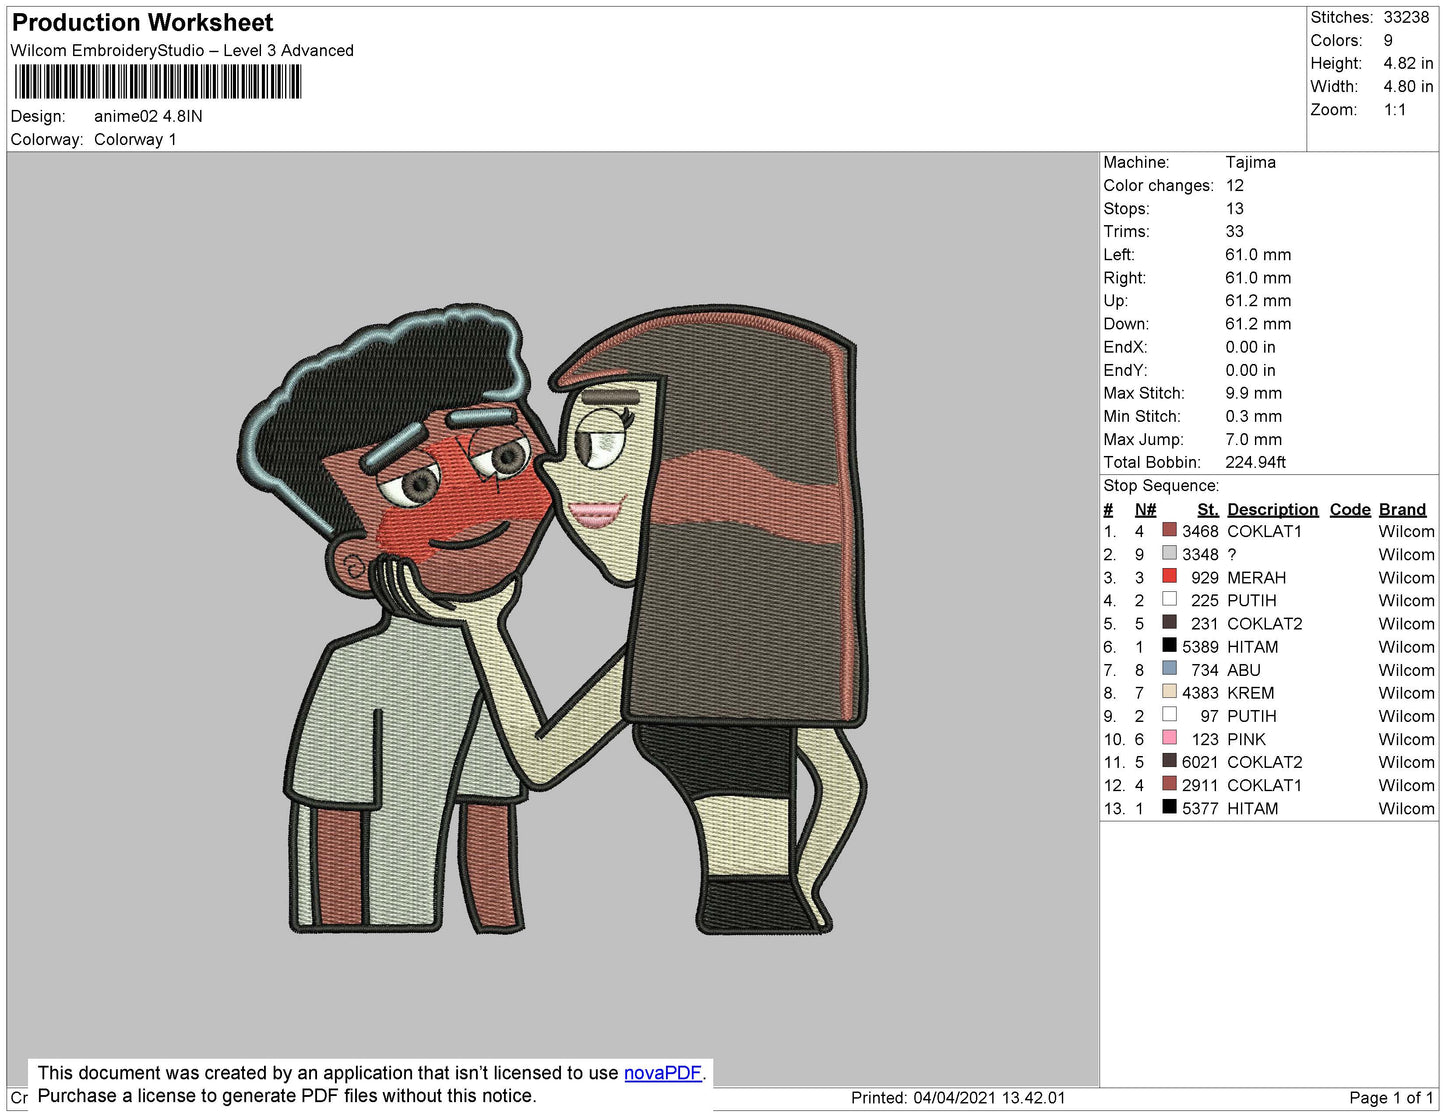Click the stitch count 6021 in row 11
The width and height of the screenshot is (1445, 1117).
tap(1200, 761)
